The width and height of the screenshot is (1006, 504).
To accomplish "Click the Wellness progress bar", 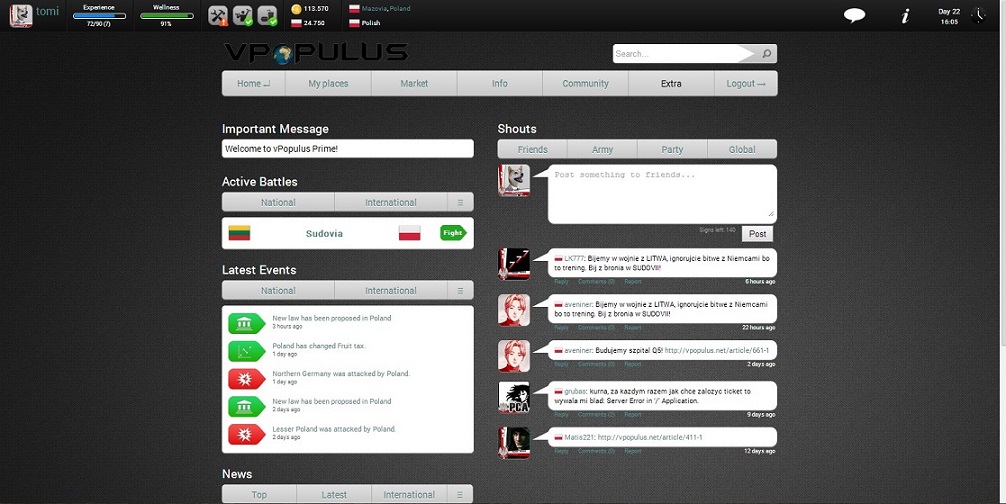I will click(x=166, y=16).
